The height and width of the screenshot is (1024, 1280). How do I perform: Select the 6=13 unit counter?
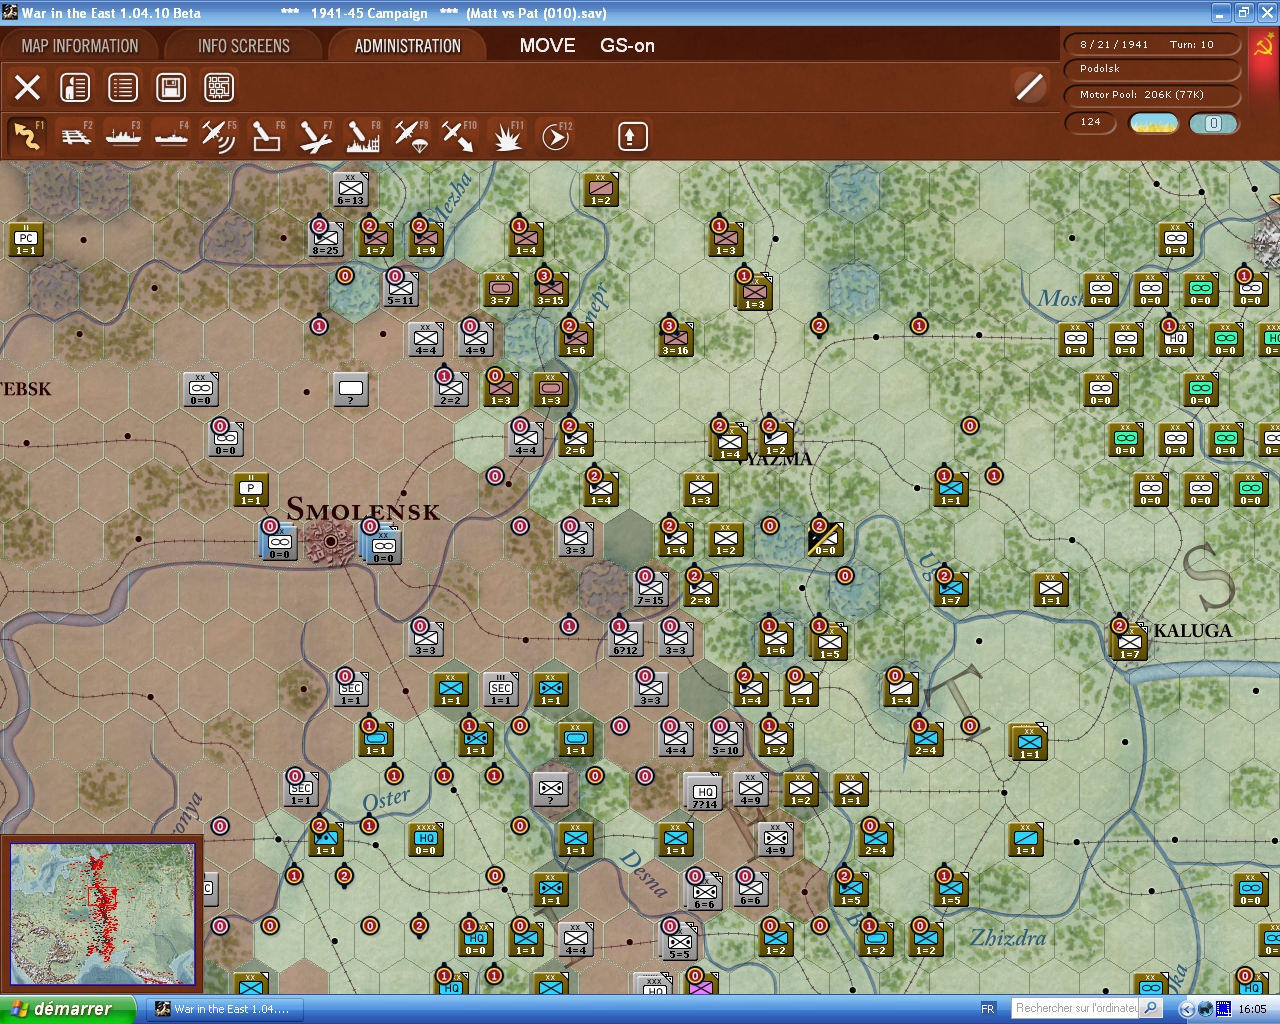pyautogui.click(x=350, y=189)
